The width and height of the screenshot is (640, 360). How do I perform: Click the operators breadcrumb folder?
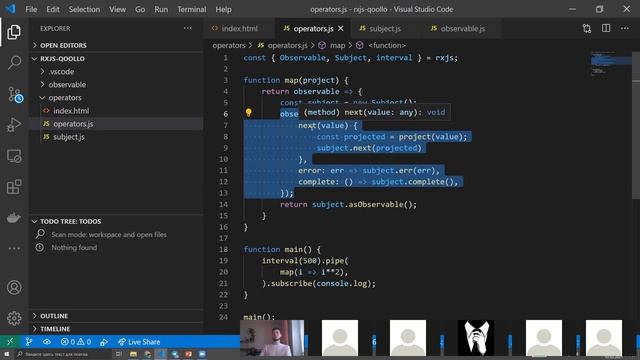pyautogui.click(x=229, y=45)
